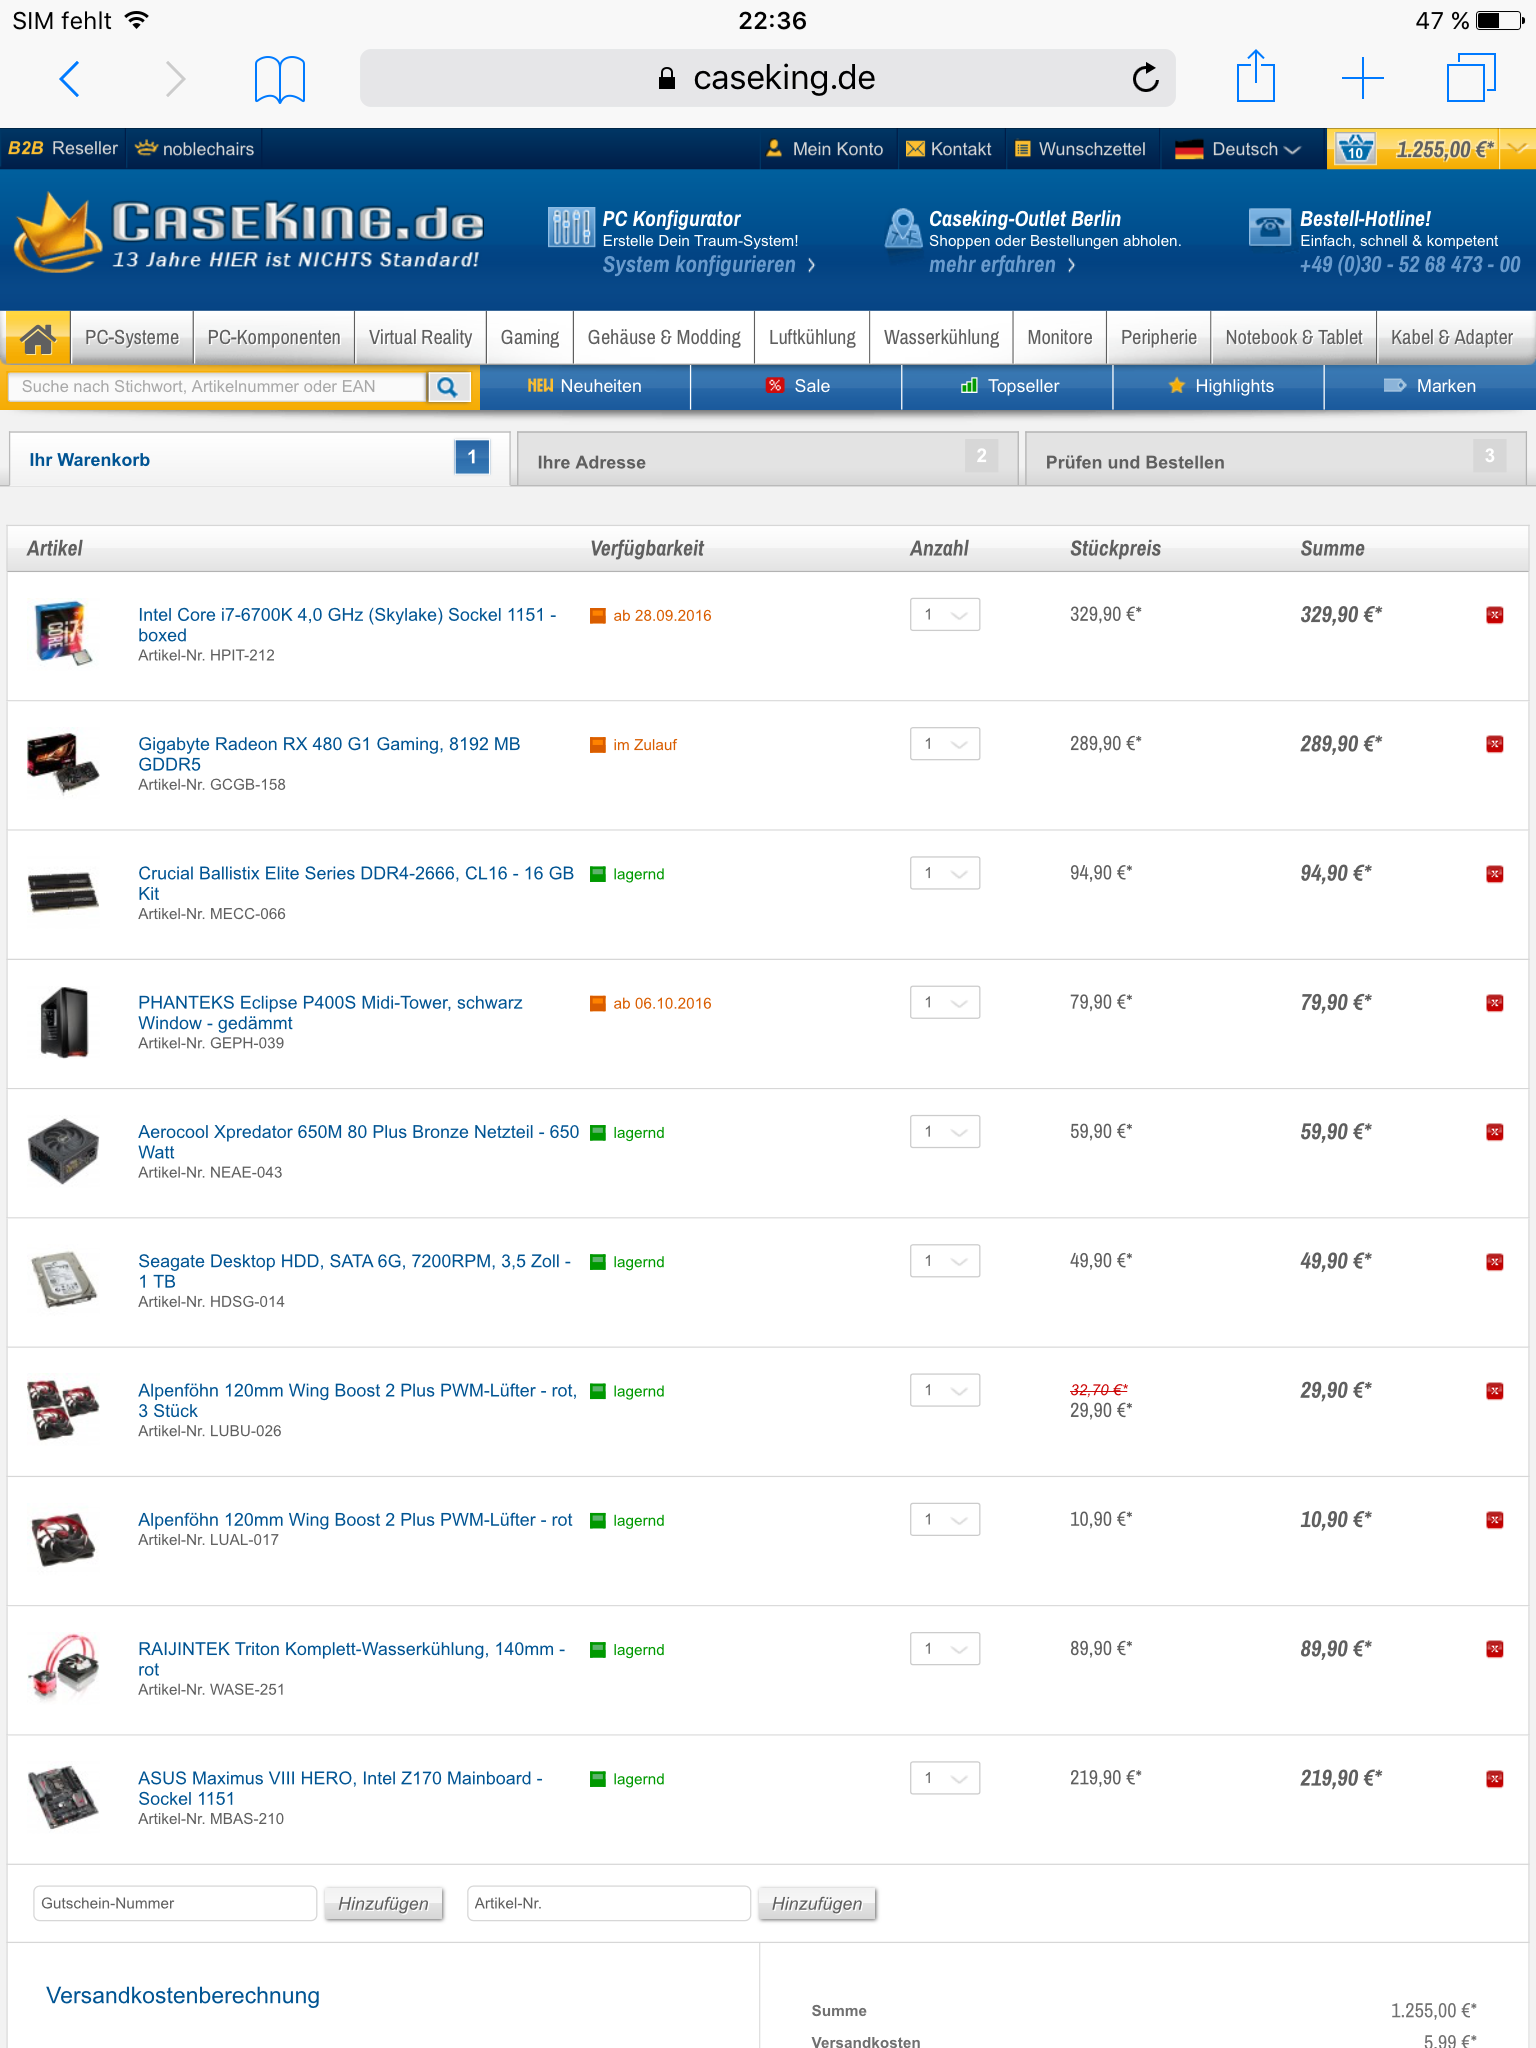Open the Highlights section

pyautogui.click(x=1219, y=386)
